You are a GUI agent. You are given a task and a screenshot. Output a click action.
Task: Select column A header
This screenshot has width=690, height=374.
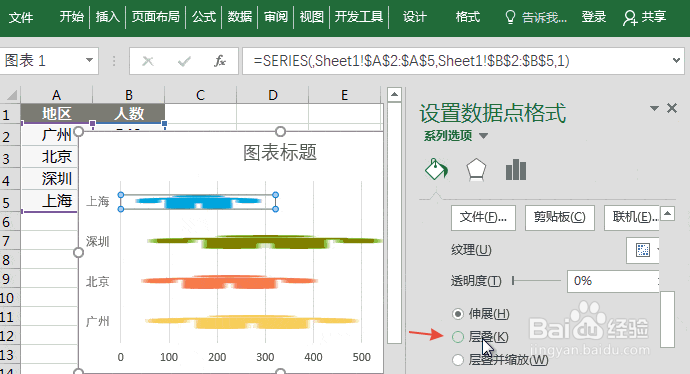pyautogui.click(x=56, y=95)
